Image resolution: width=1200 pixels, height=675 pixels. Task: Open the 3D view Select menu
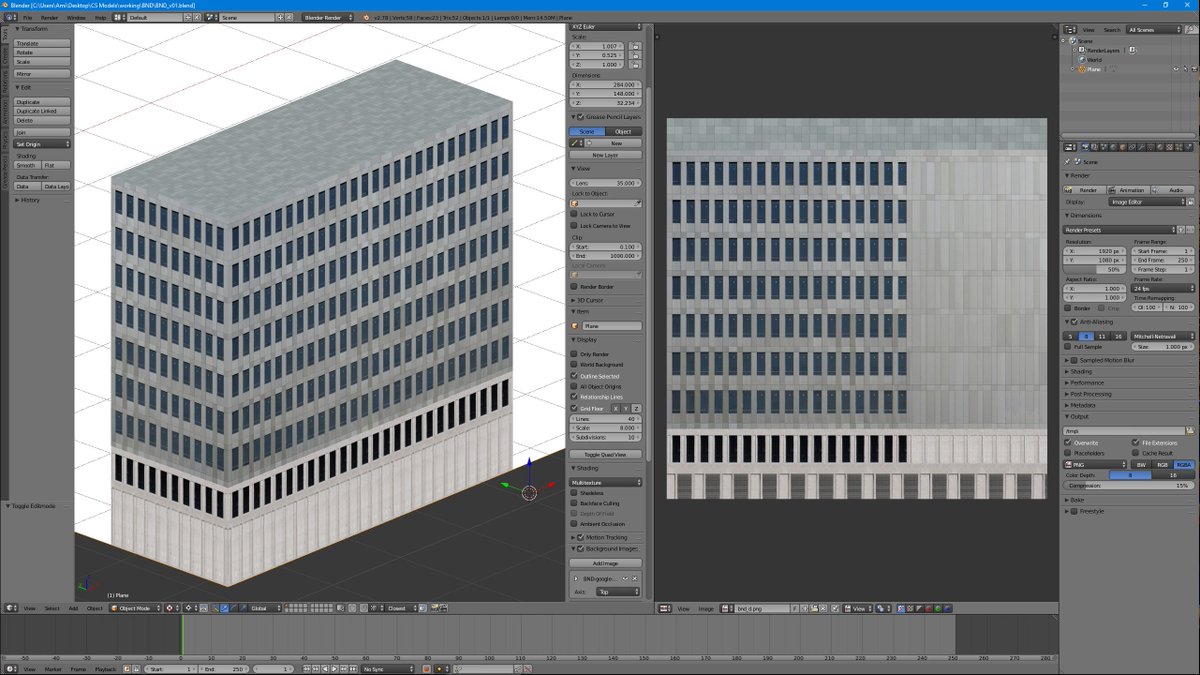(51, 608)
